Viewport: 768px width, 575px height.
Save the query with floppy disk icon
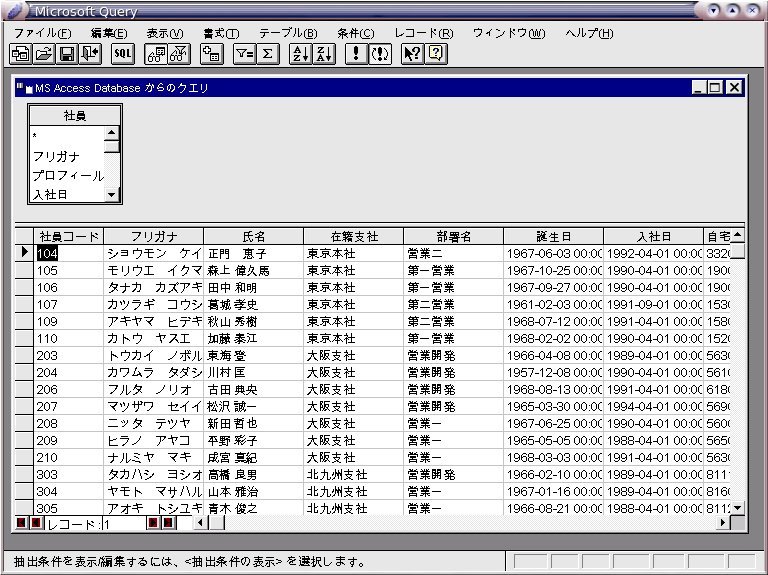pyautogui.click(x=67, y=54)
